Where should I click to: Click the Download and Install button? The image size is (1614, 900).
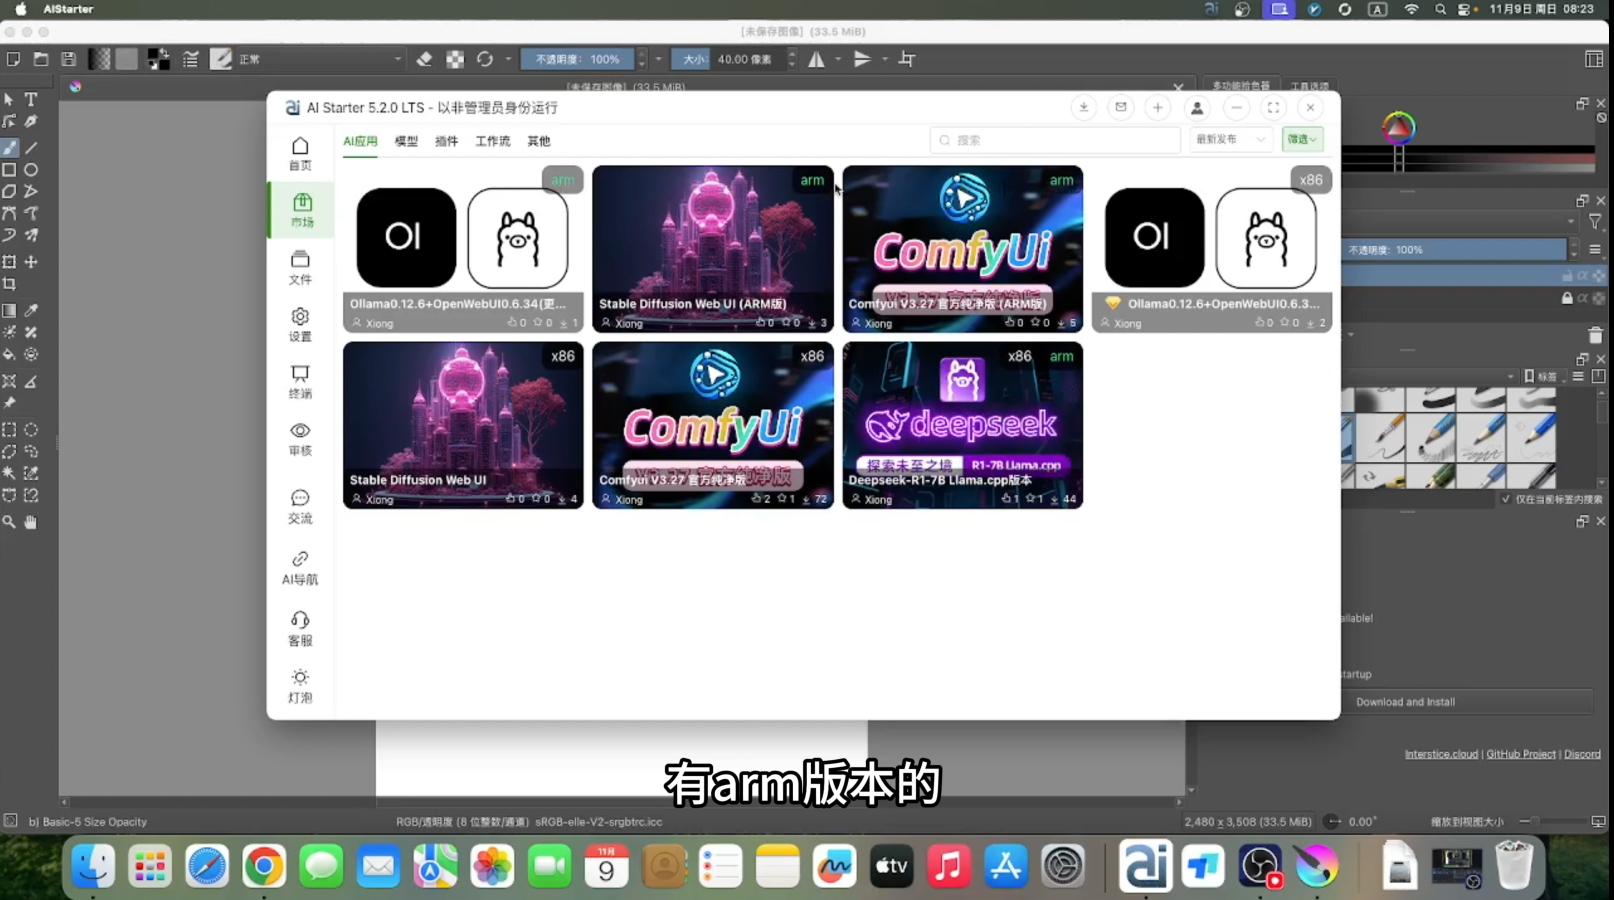pos(1405,702)
